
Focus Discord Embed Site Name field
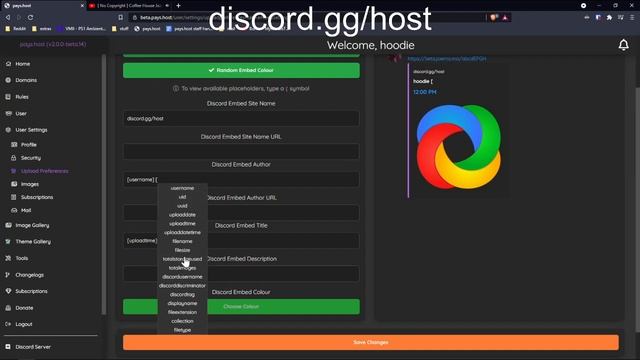coord(241,118)
